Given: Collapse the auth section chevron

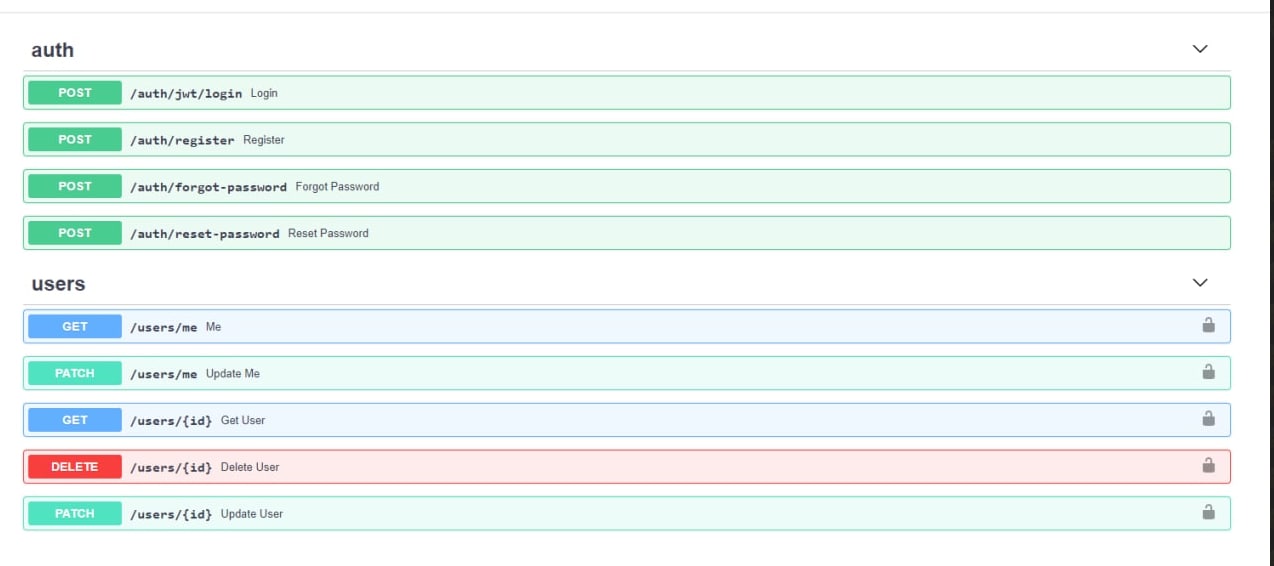Looking at the screenshot, I should [1200, 49].
